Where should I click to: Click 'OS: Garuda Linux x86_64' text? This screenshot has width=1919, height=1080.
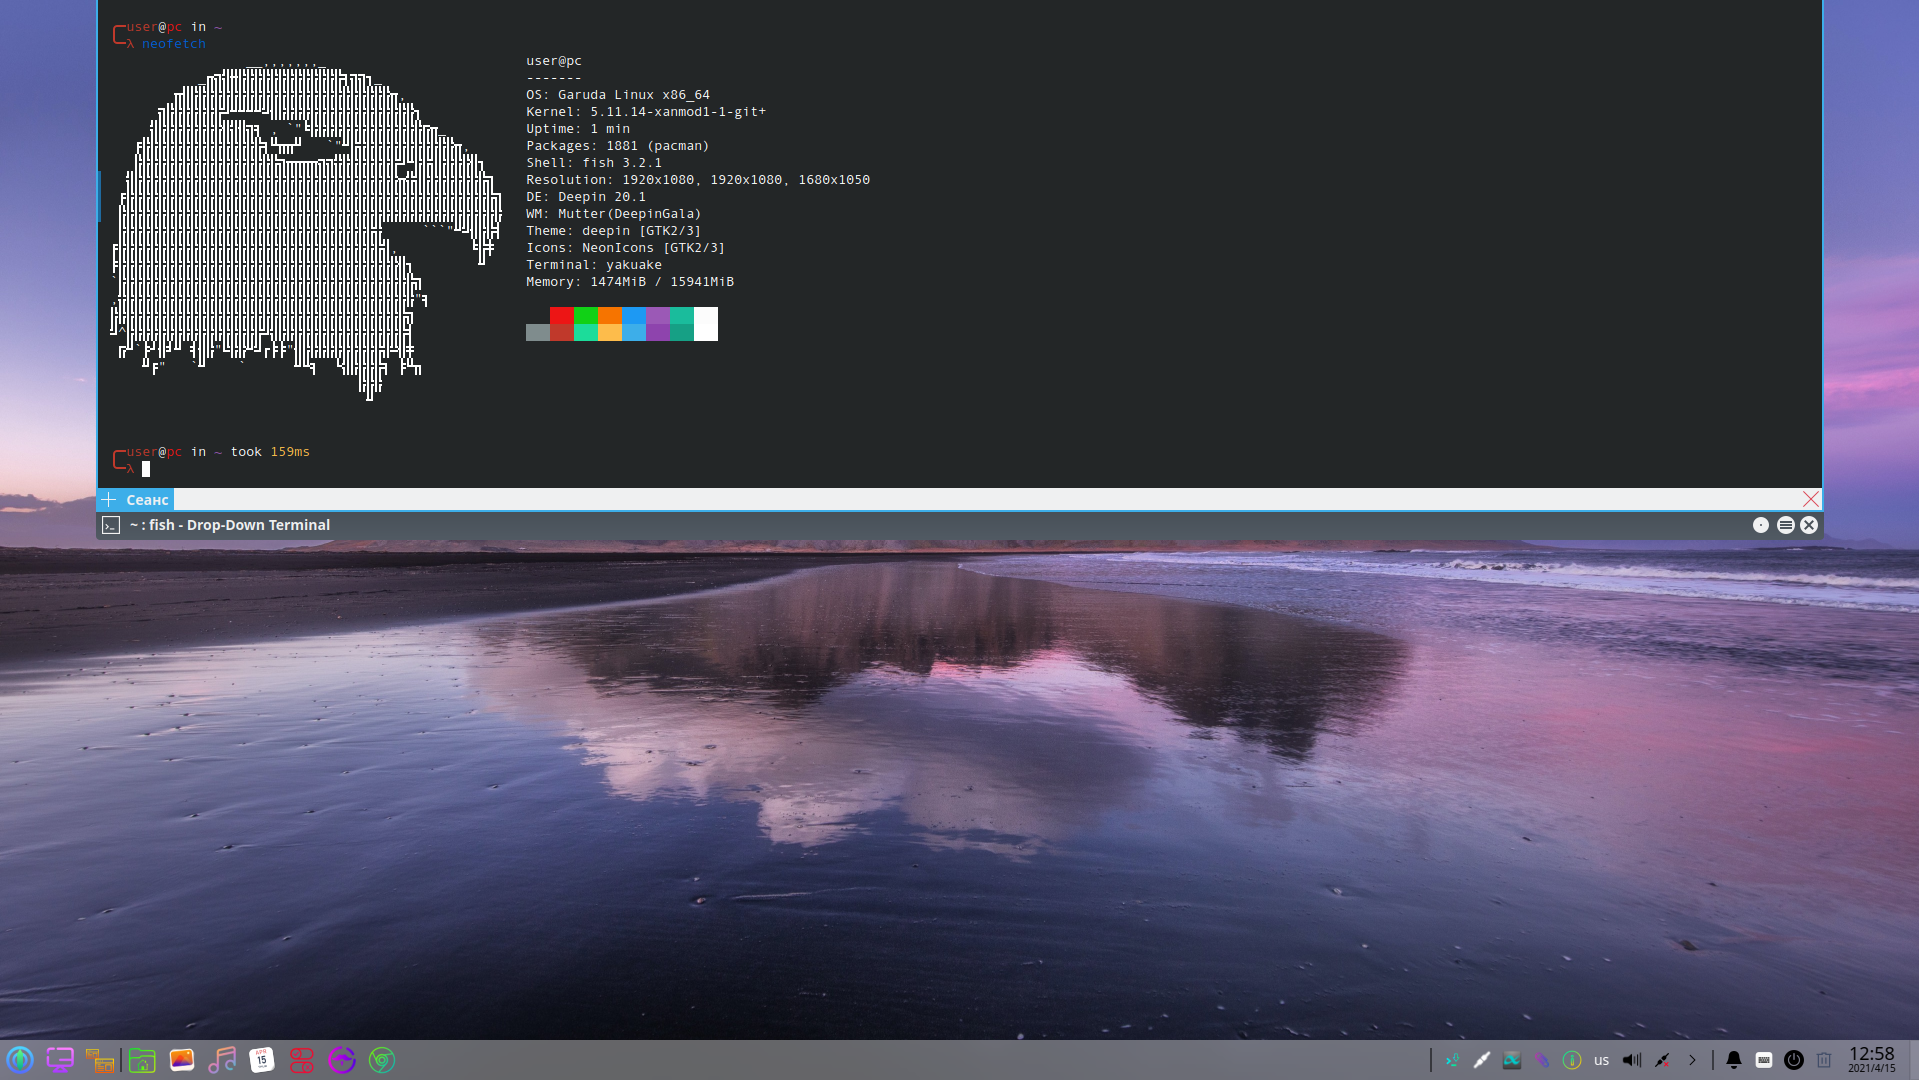tap(618, 95)
